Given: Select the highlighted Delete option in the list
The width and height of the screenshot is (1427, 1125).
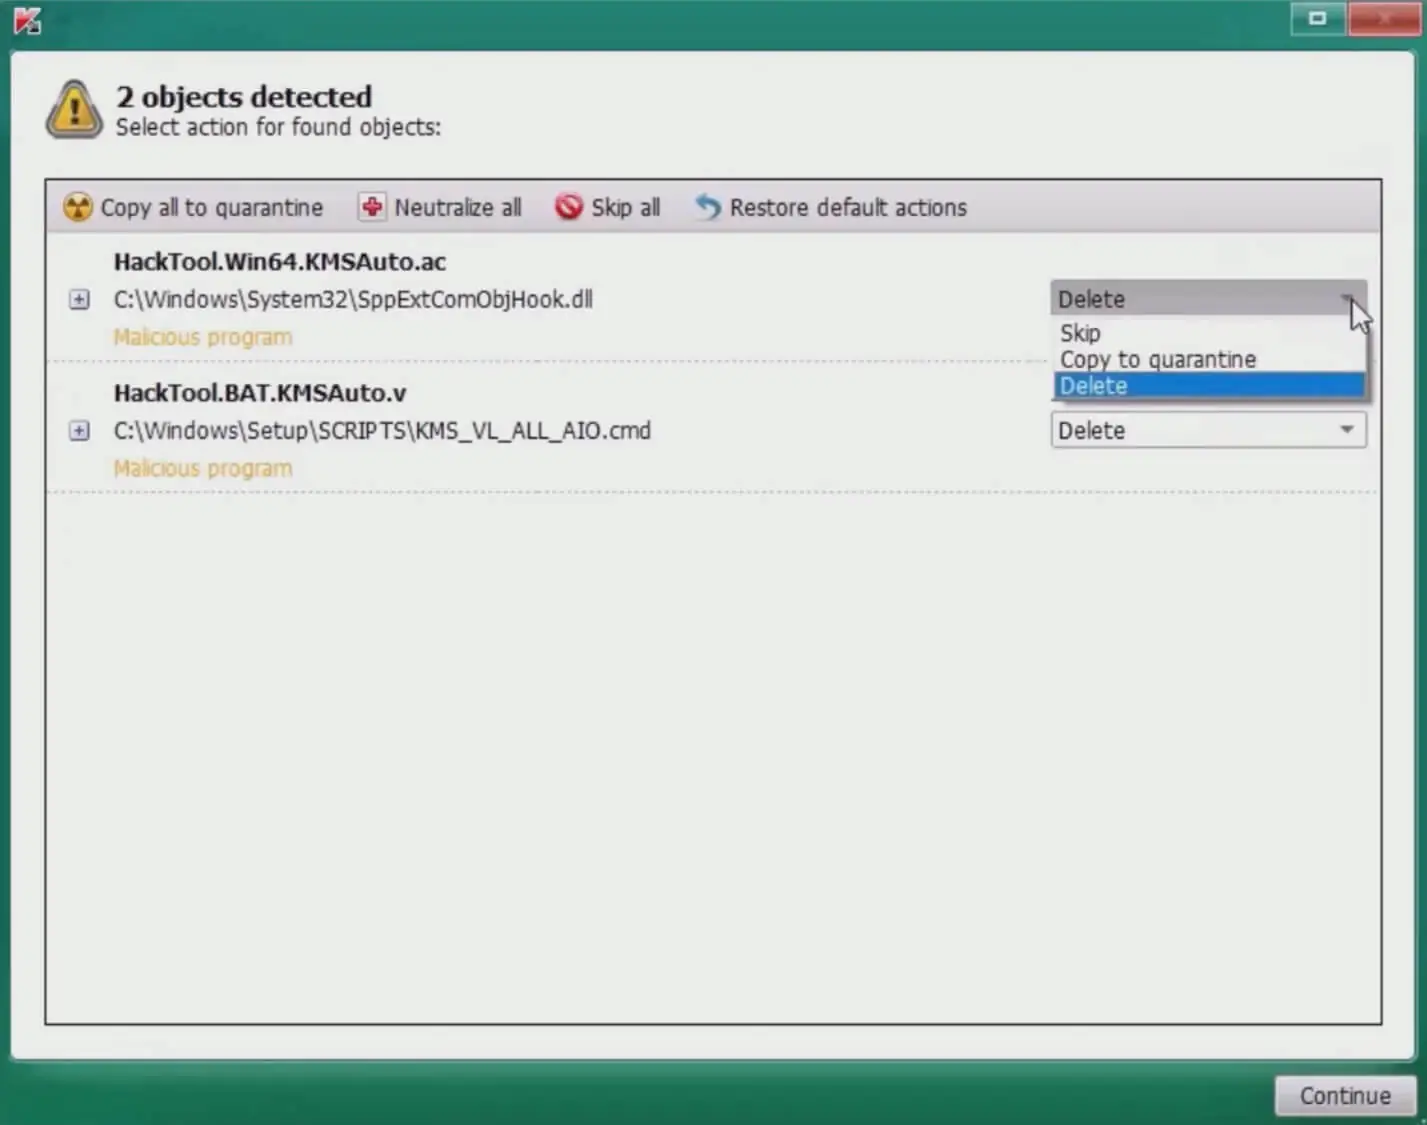Looking at the screenshot, I should click(x=1209, y=386).
